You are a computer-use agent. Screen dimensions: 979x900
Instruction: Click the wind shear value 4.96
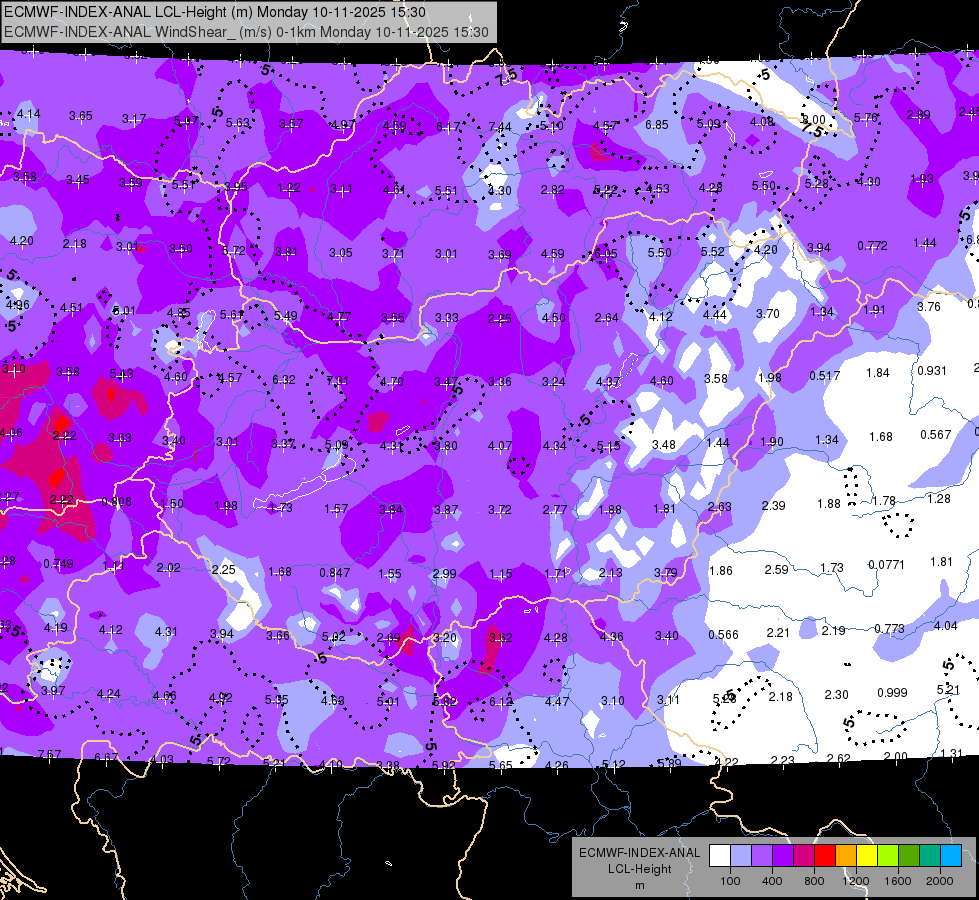coord(17,305)
